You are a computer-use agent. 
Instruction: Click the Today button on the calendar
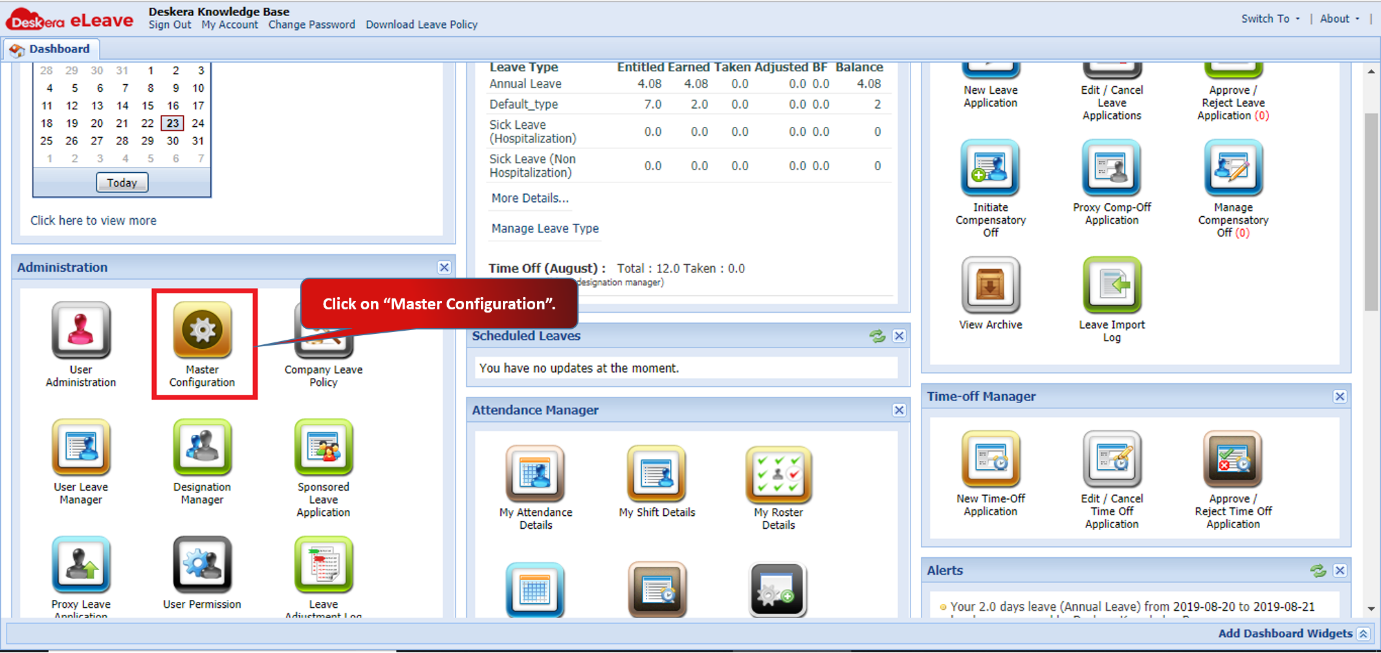click(121, 182)
